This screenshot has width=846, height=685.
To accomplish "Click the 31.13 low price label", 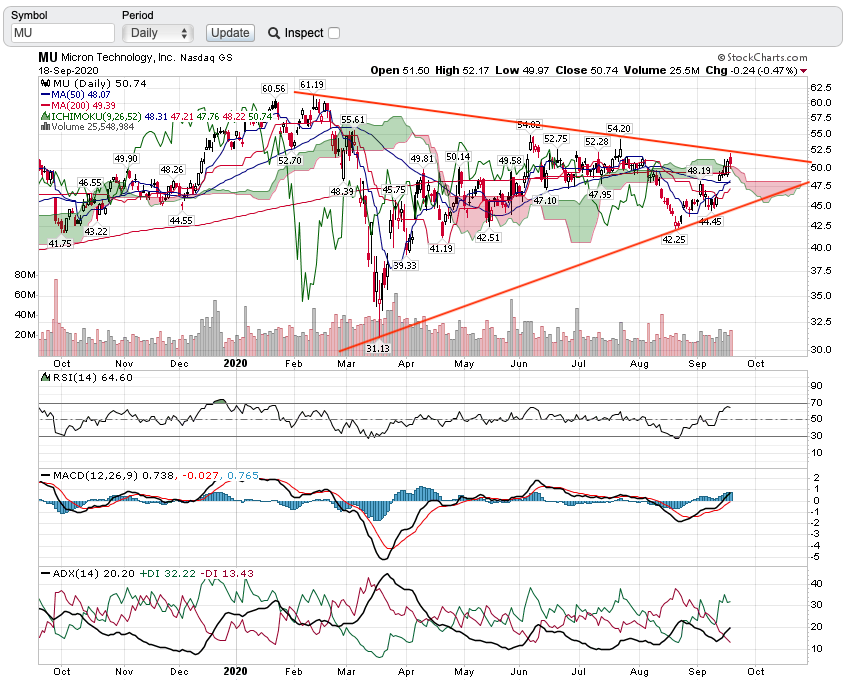I will click(x=377, y=347).
